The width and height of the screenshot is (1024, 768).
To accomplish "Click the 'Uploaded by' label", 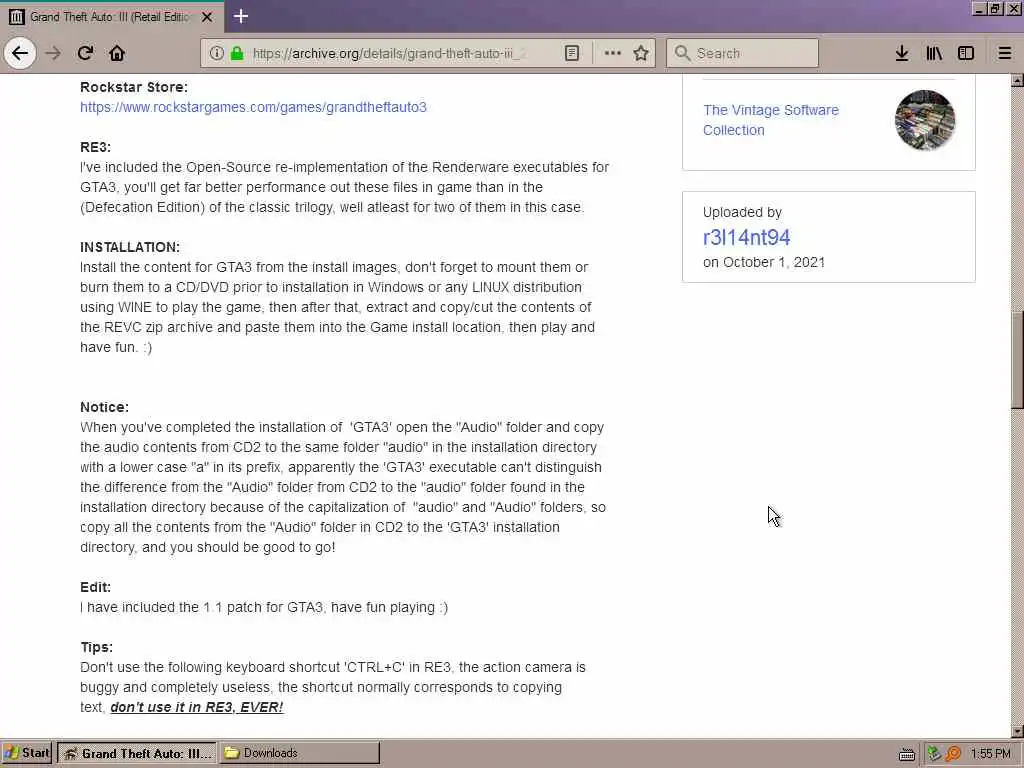I will [742, 212].
